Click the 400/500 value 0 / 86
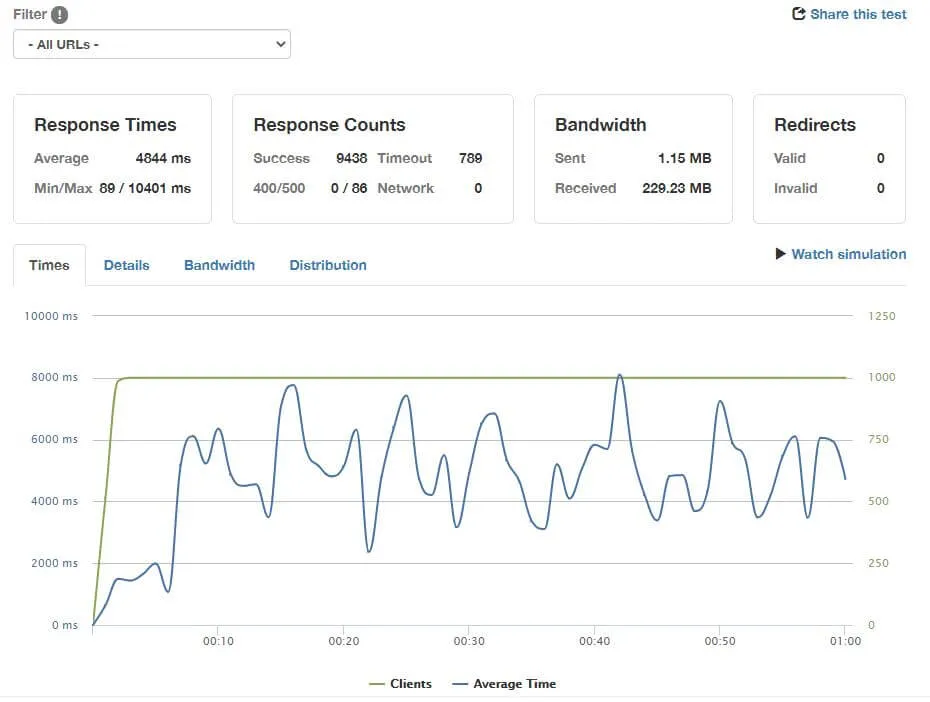This screenshot has width=930, height=702. (x=349, y=189)
